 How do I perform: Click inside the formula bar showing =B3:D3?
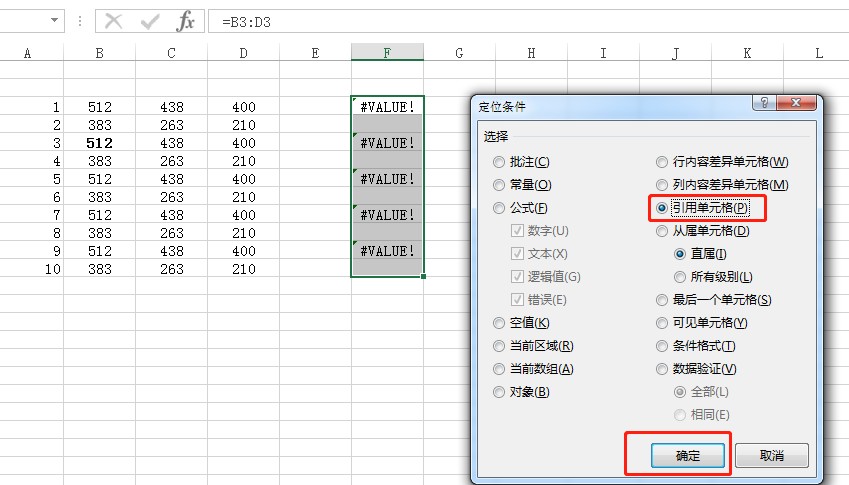click(x=528, y=22)
